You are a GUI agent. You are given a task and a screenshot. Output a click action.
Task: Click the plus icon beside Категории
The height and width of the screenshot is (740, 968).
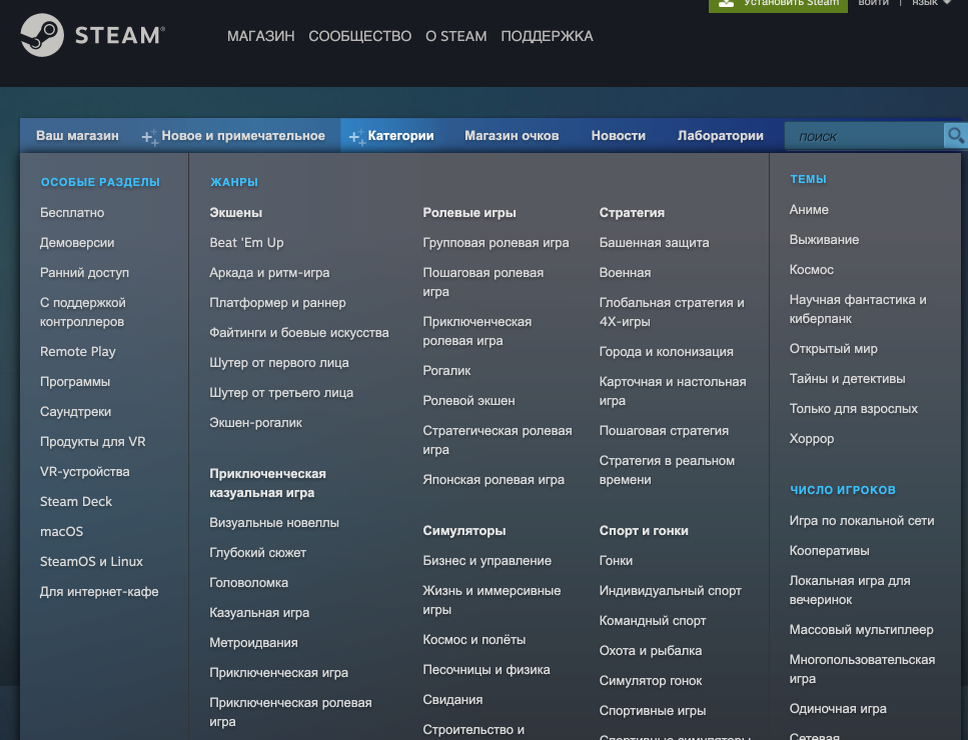pyautogui.click(x=357, y=137)
